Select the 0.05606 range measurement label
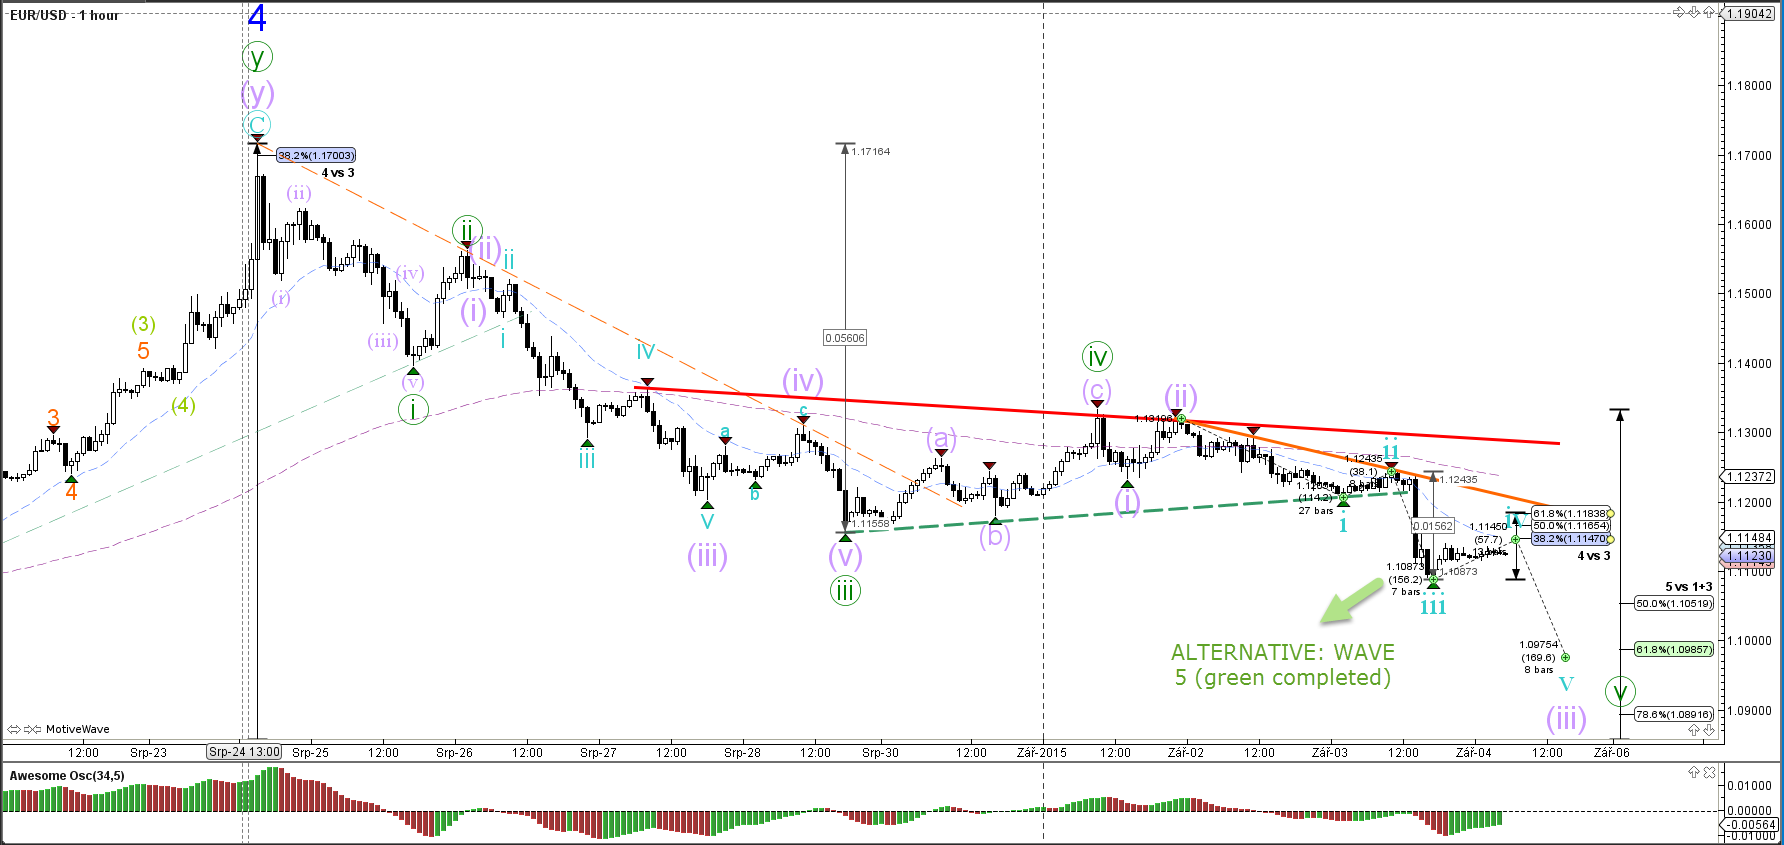This screenshot has width=1784, height=845. (845, 338)
